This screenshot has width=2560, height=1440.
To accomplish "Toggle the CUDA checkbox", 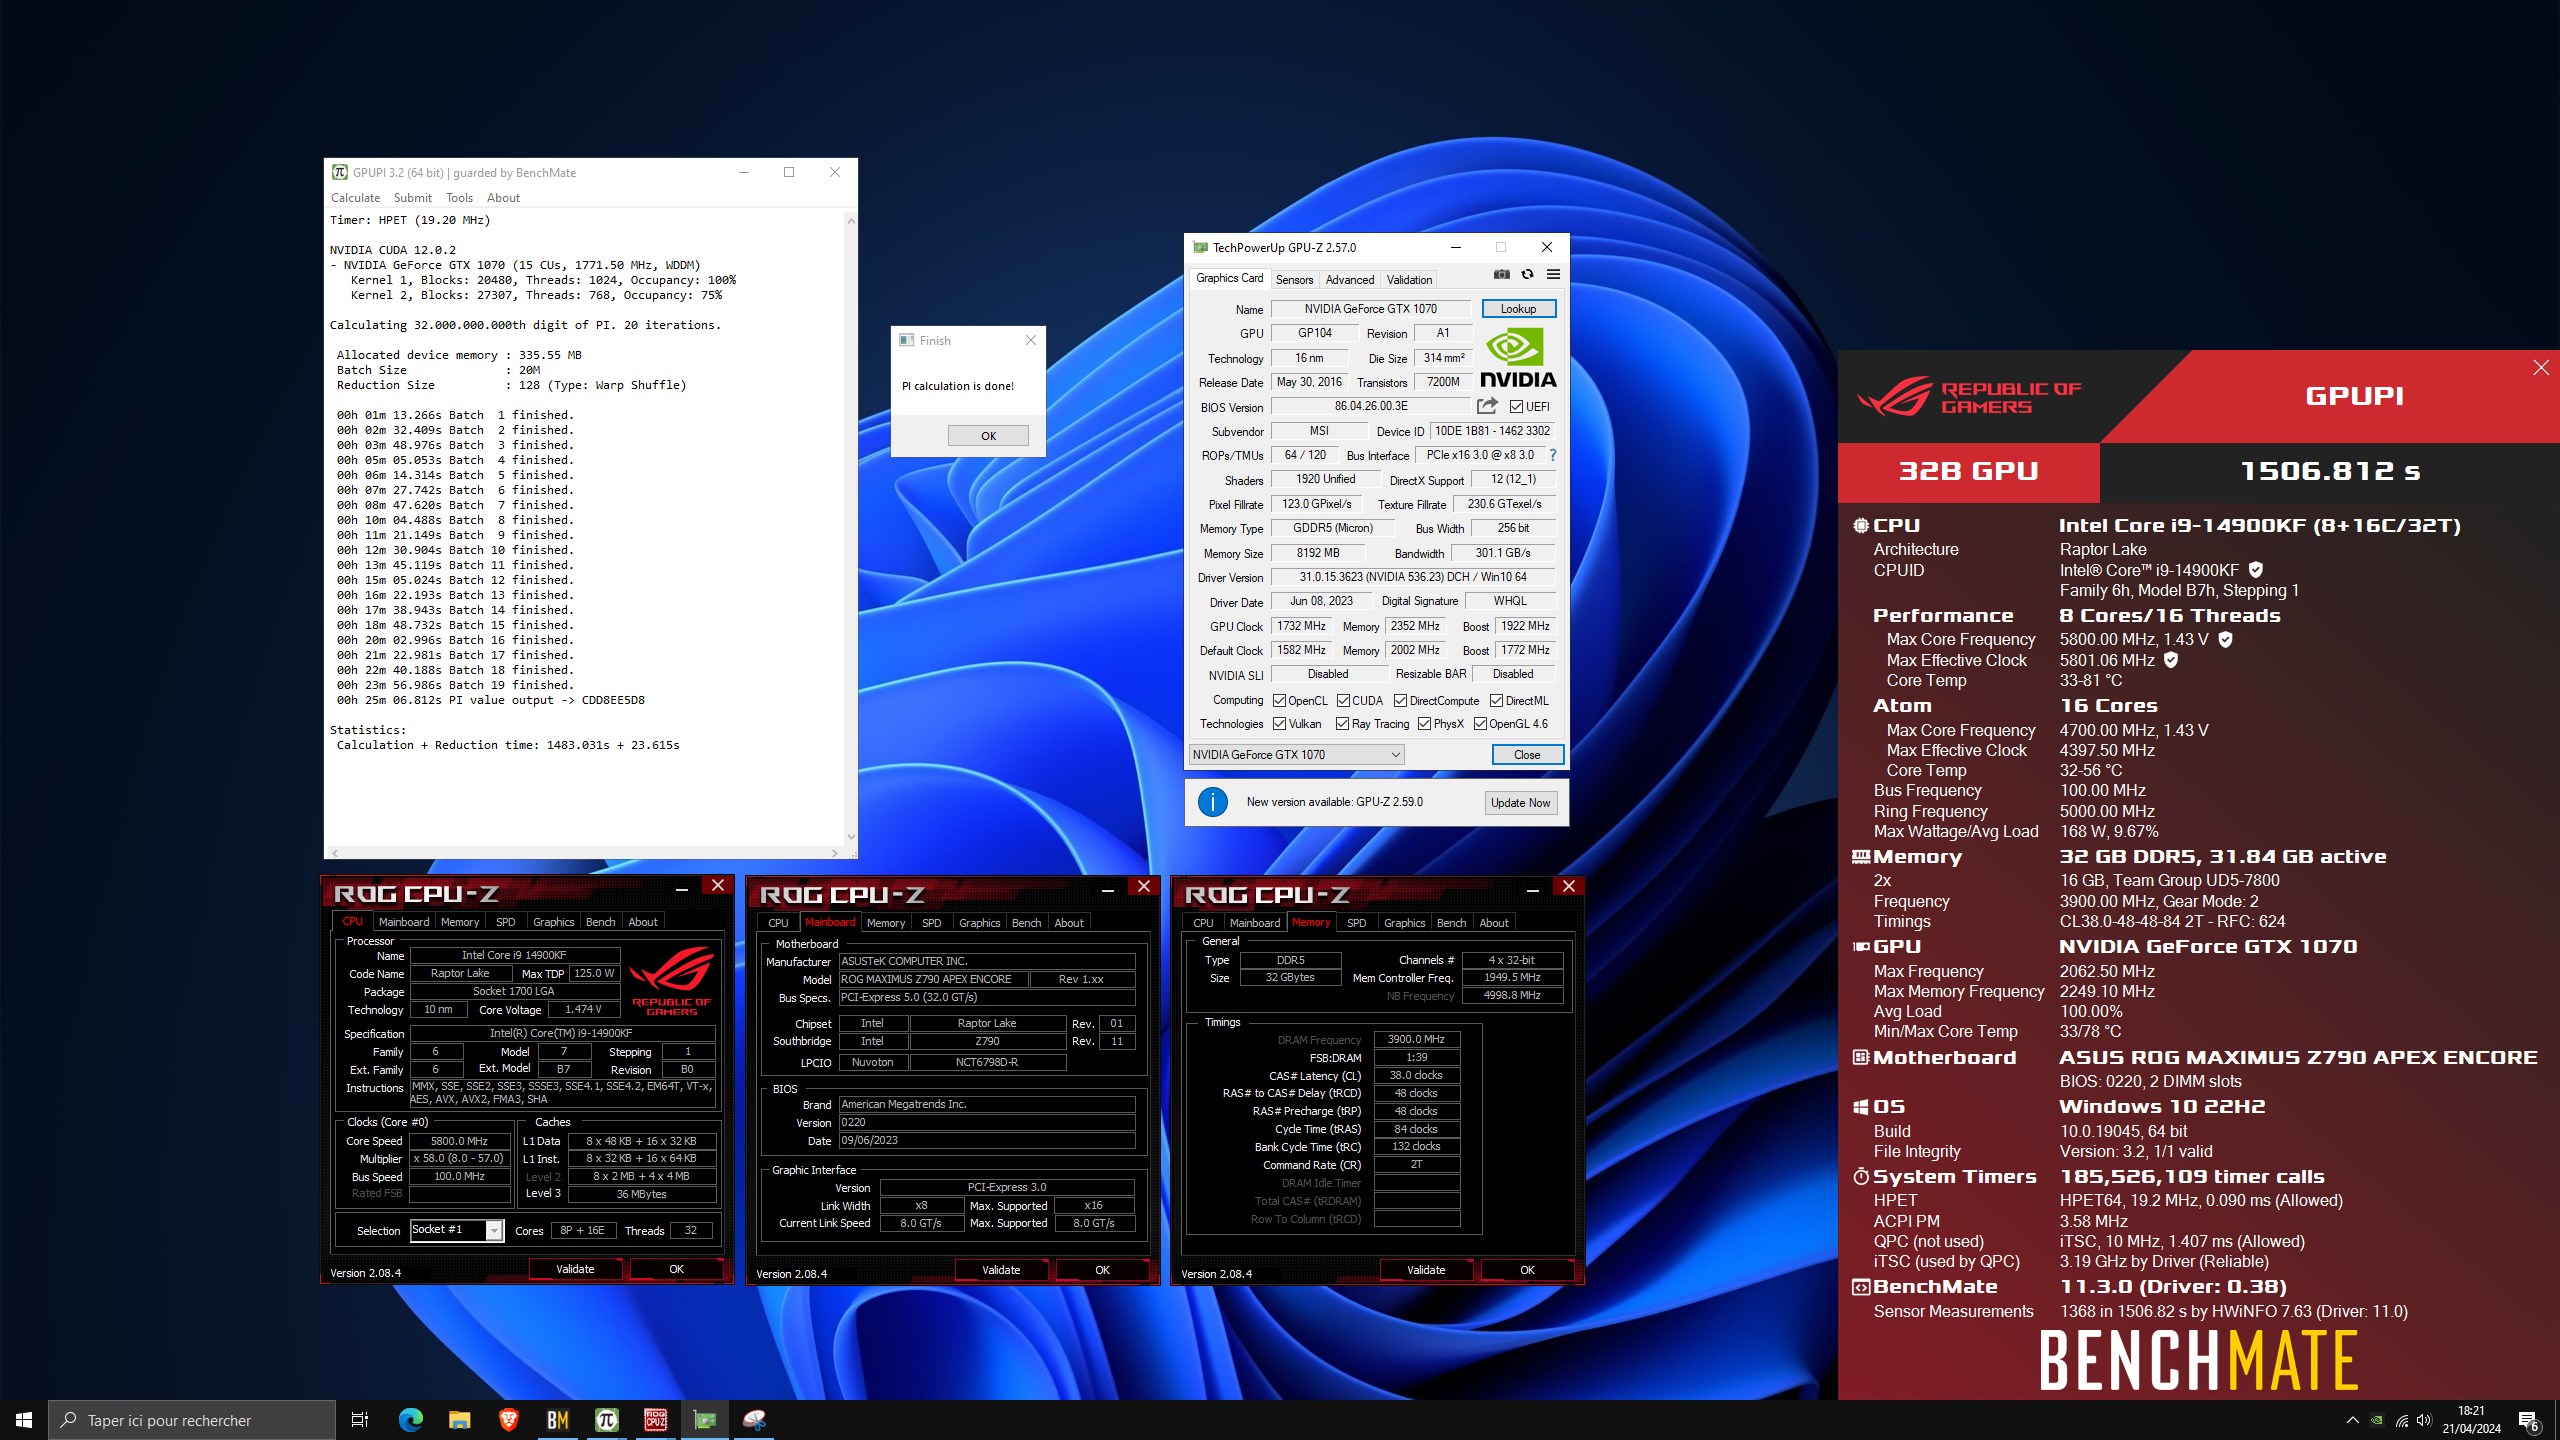I will (x=1343, y=701).
